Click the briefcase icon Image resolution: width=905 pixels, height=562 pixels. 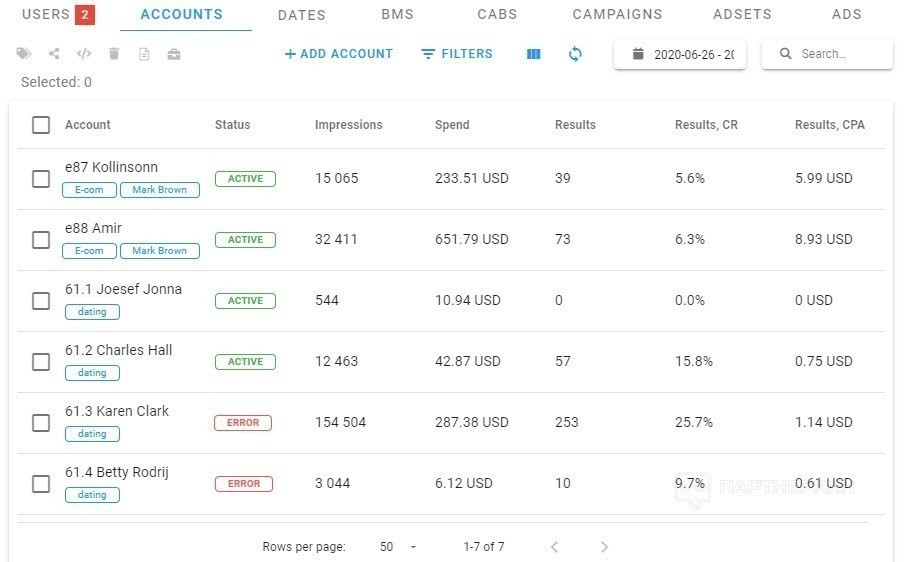click(x=174, y=54)
